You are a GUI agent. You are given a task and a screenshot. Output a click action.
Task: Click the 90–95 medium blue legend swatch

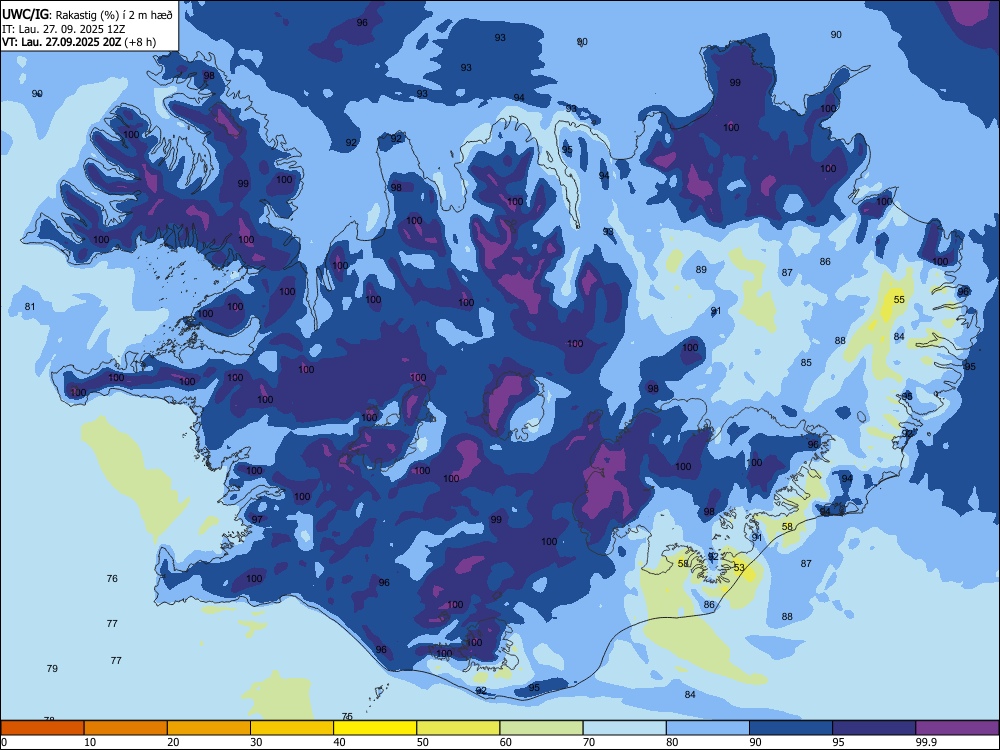[x=791, y=728]
